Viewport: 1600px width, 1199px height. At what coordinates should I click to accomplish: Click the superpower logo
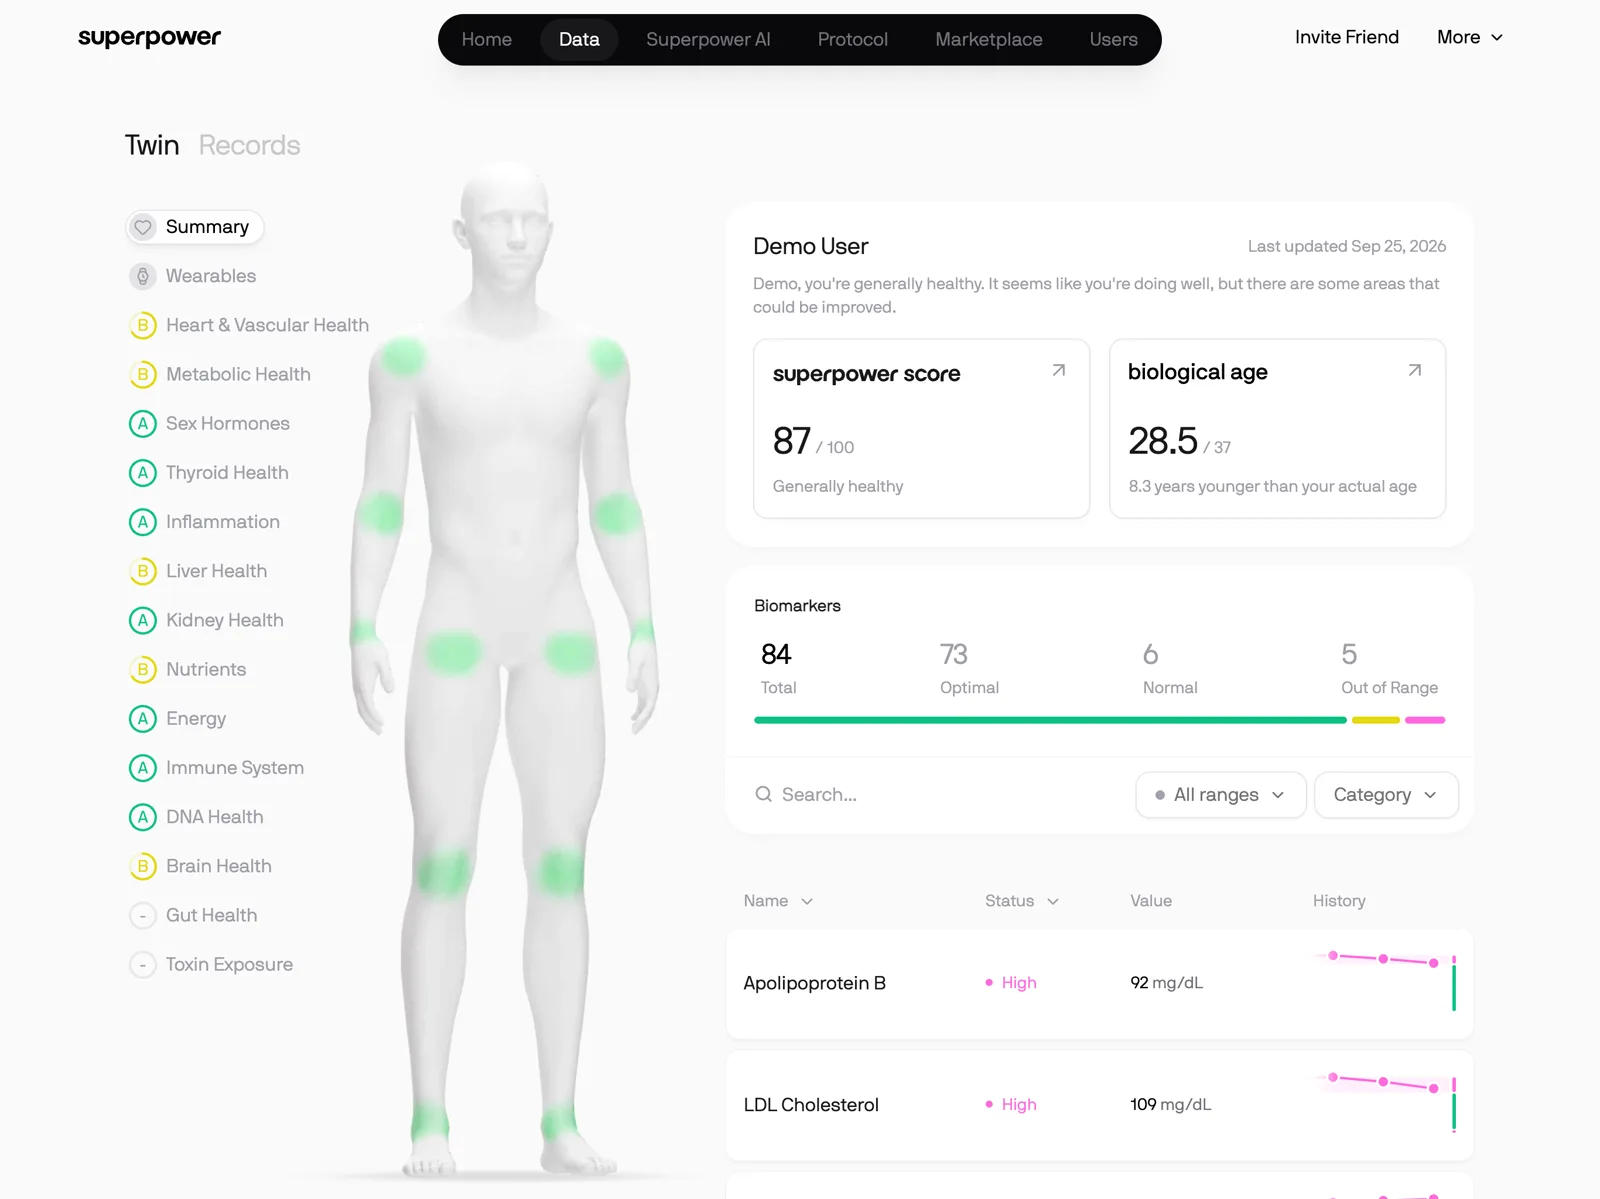(x=150, y=38)
